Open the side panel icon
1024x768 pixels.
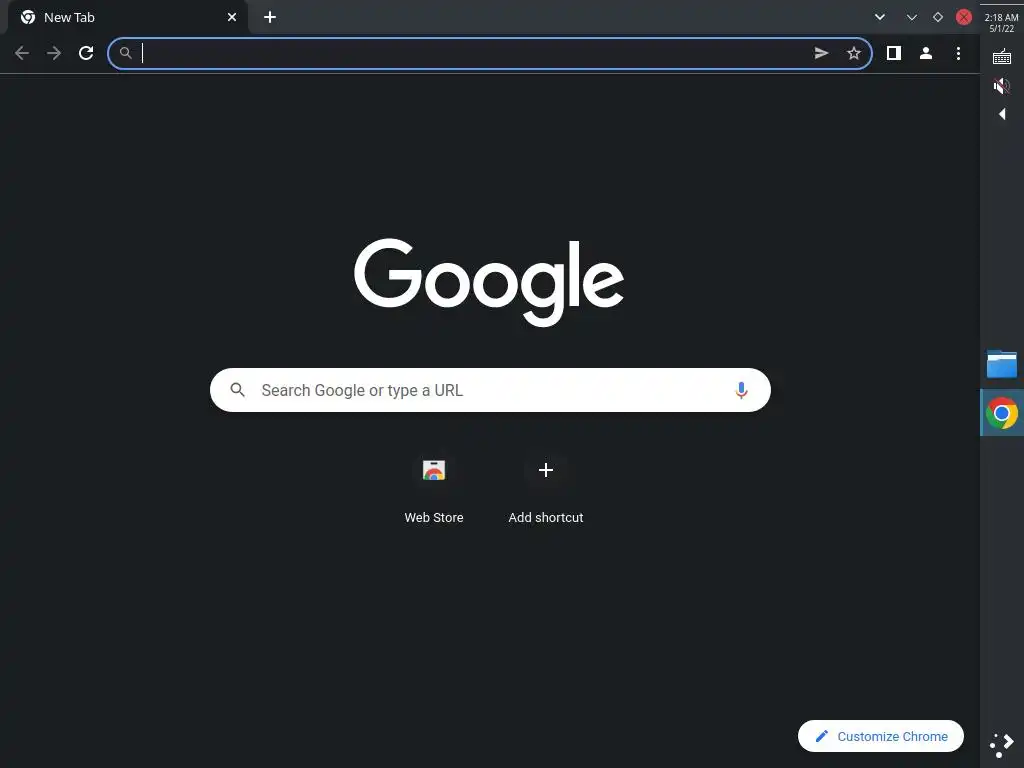point(893,53)
